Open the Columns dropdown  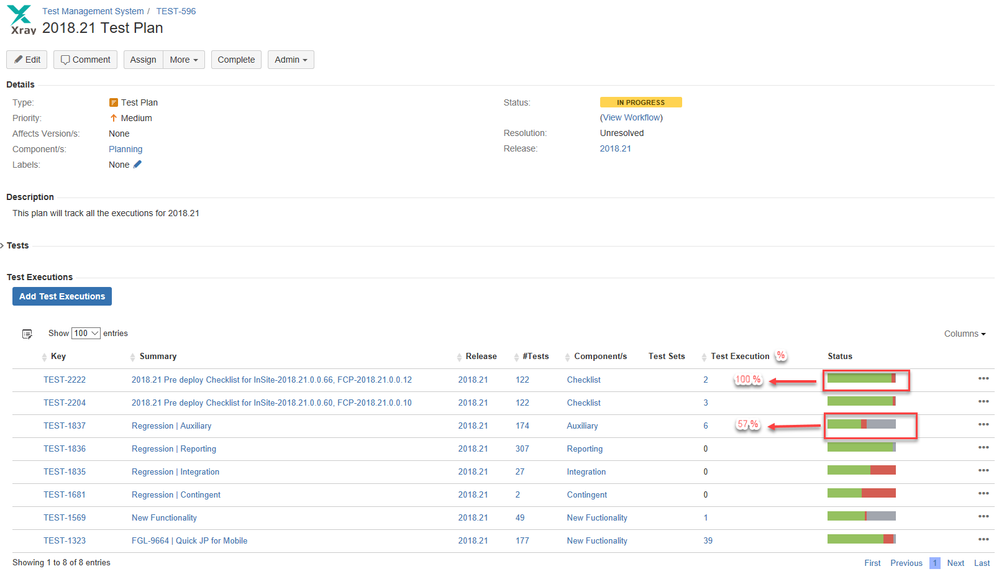coord(964,334)
